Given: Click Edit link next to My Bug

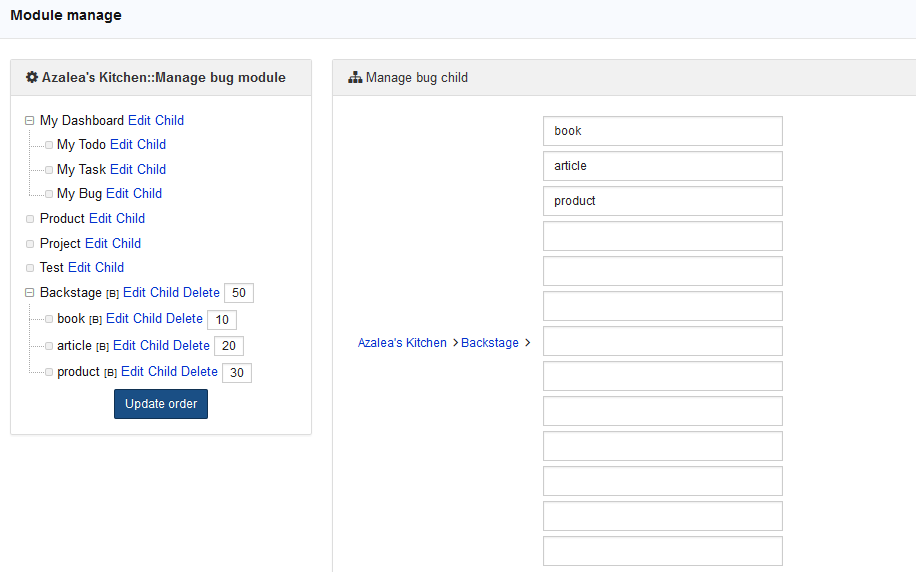Looking at the screenshot, I should point(117,194).
